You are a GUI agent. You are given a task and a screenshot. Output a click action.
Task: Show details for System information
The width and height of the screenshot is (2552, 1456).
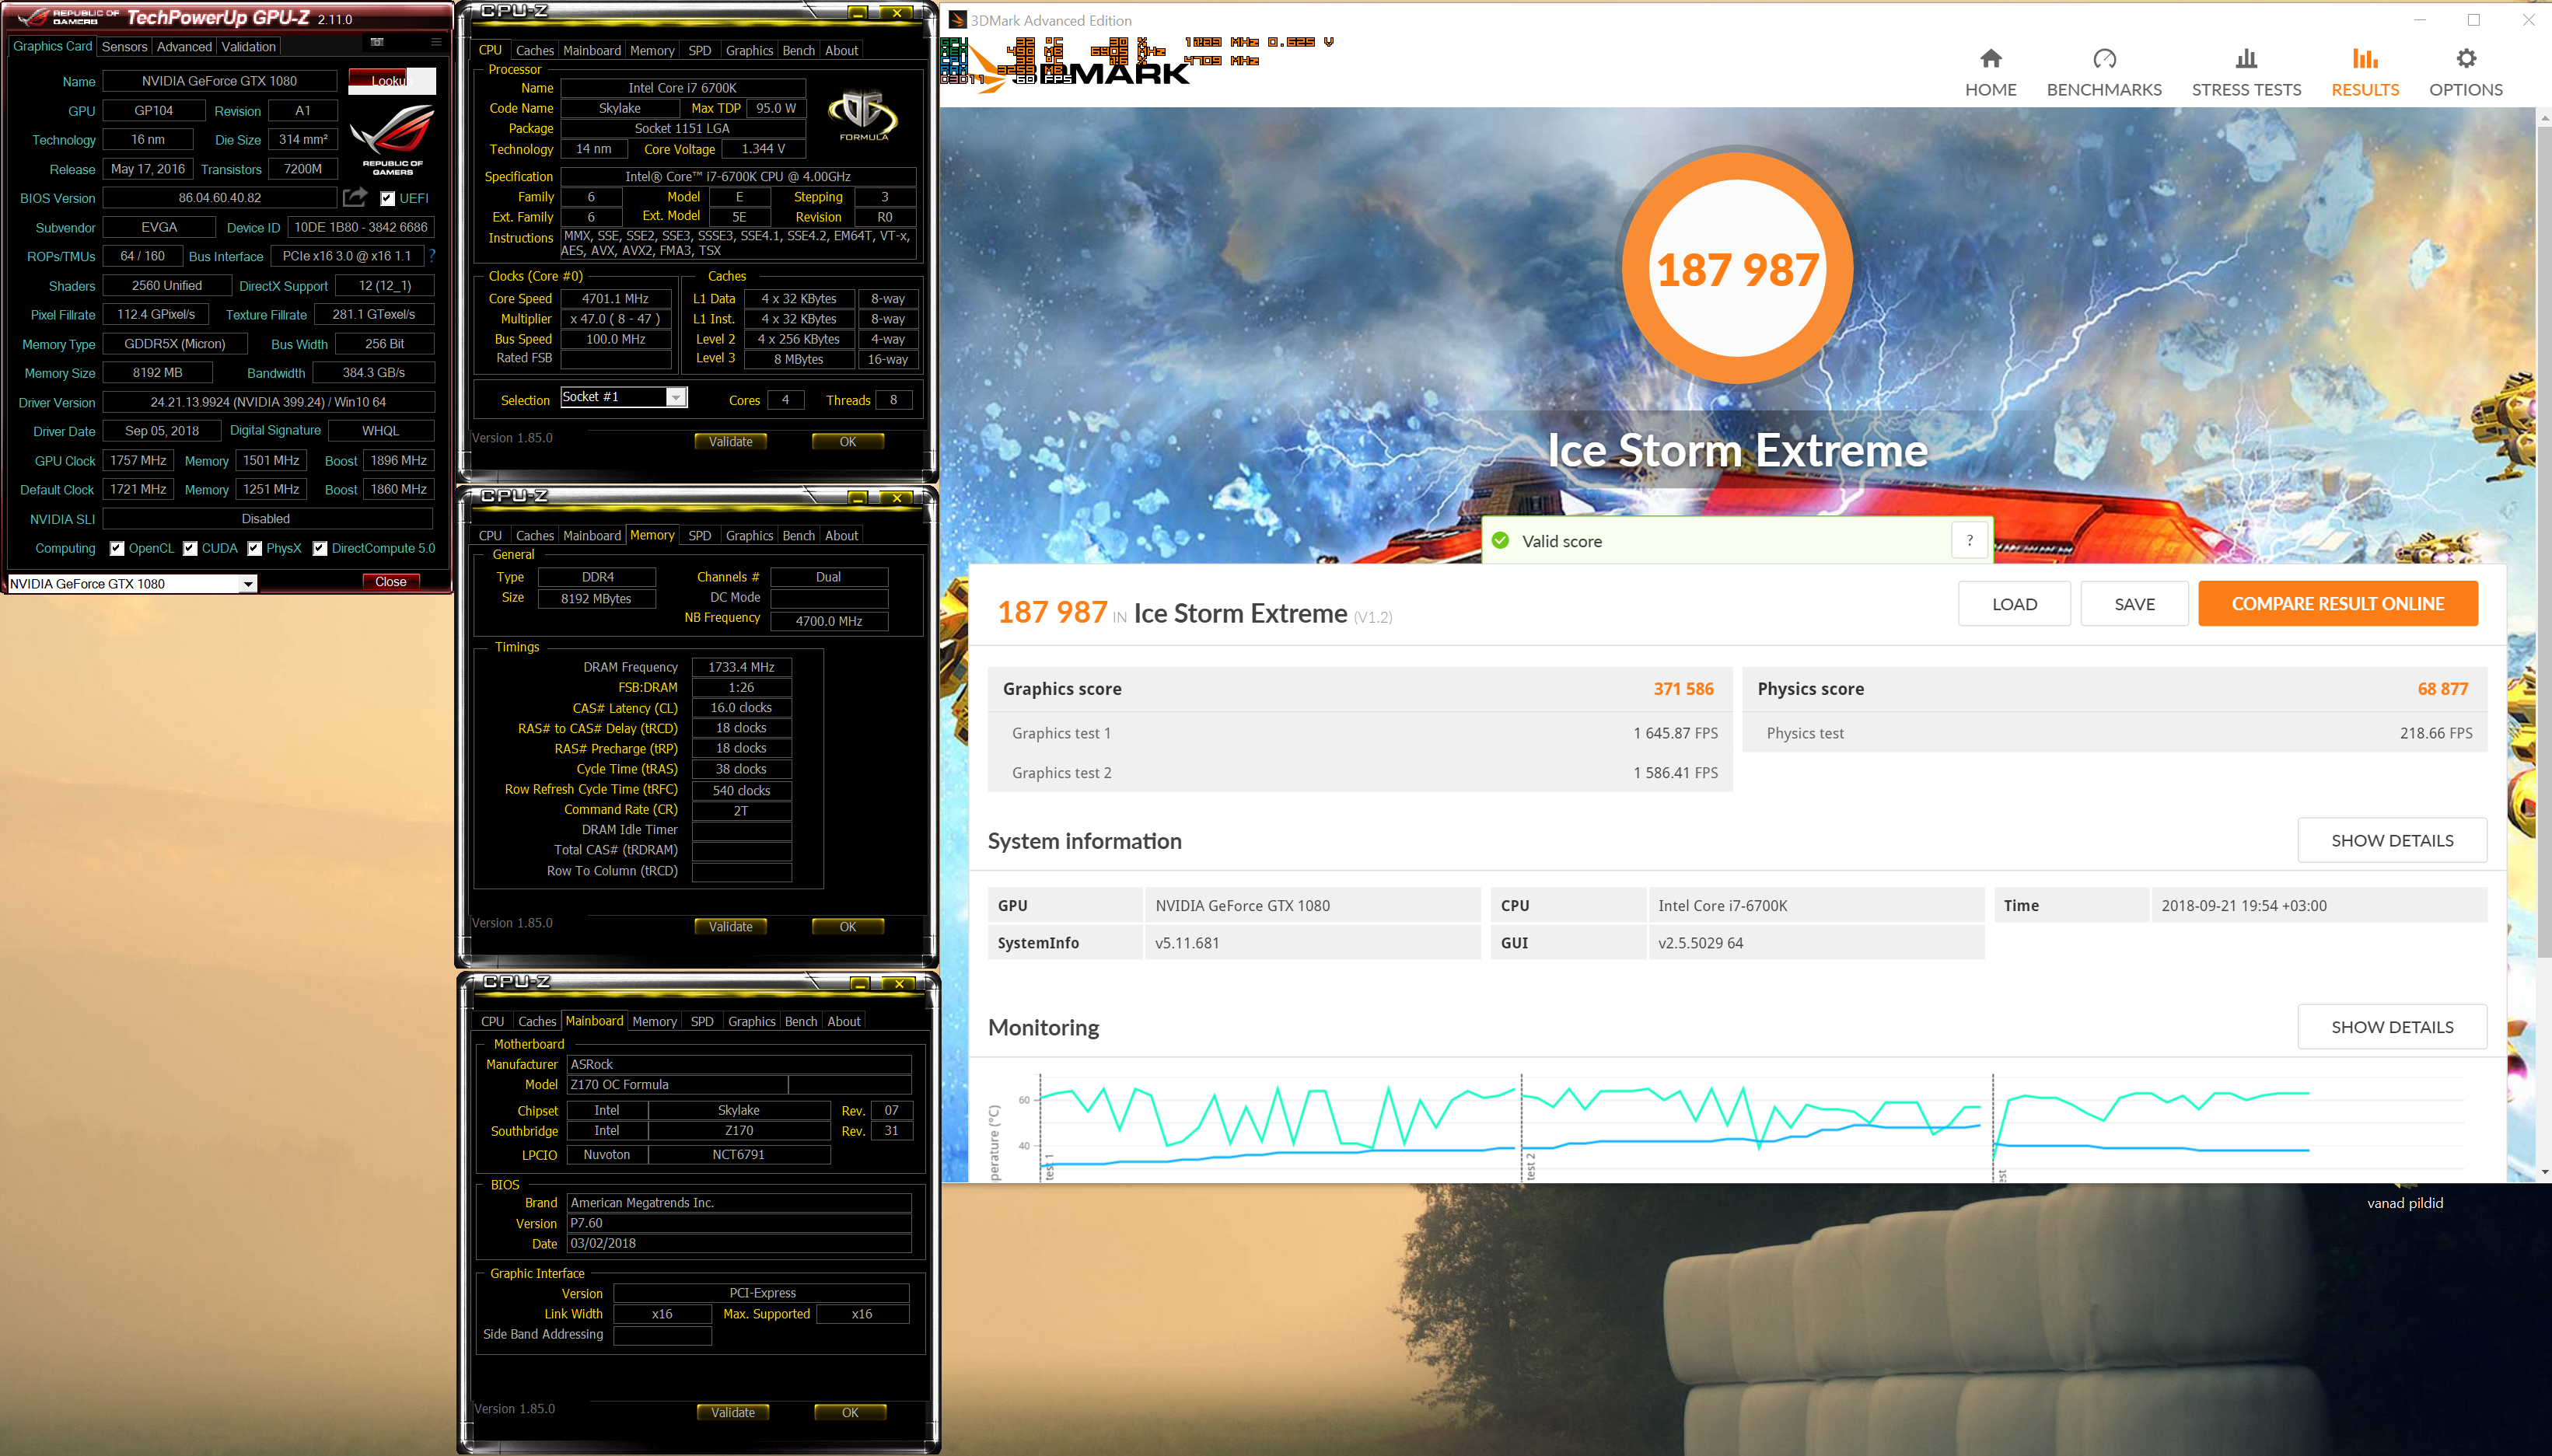tap(2392, 841)
